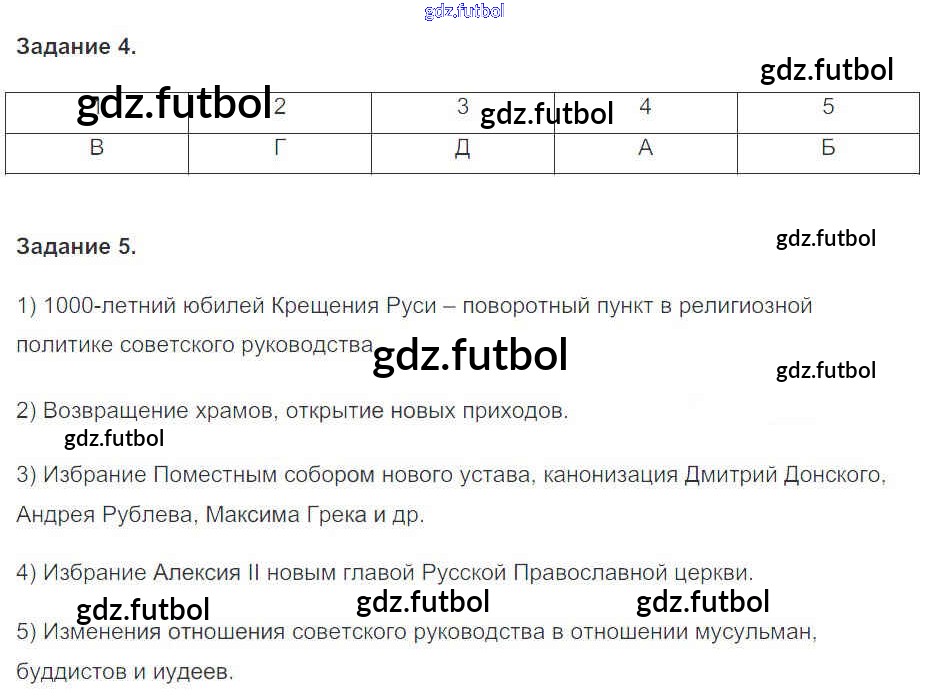Viewport: 928px width, 698px height.
Task: Click the "Задание 5." heading
Action: coord(76,247)
